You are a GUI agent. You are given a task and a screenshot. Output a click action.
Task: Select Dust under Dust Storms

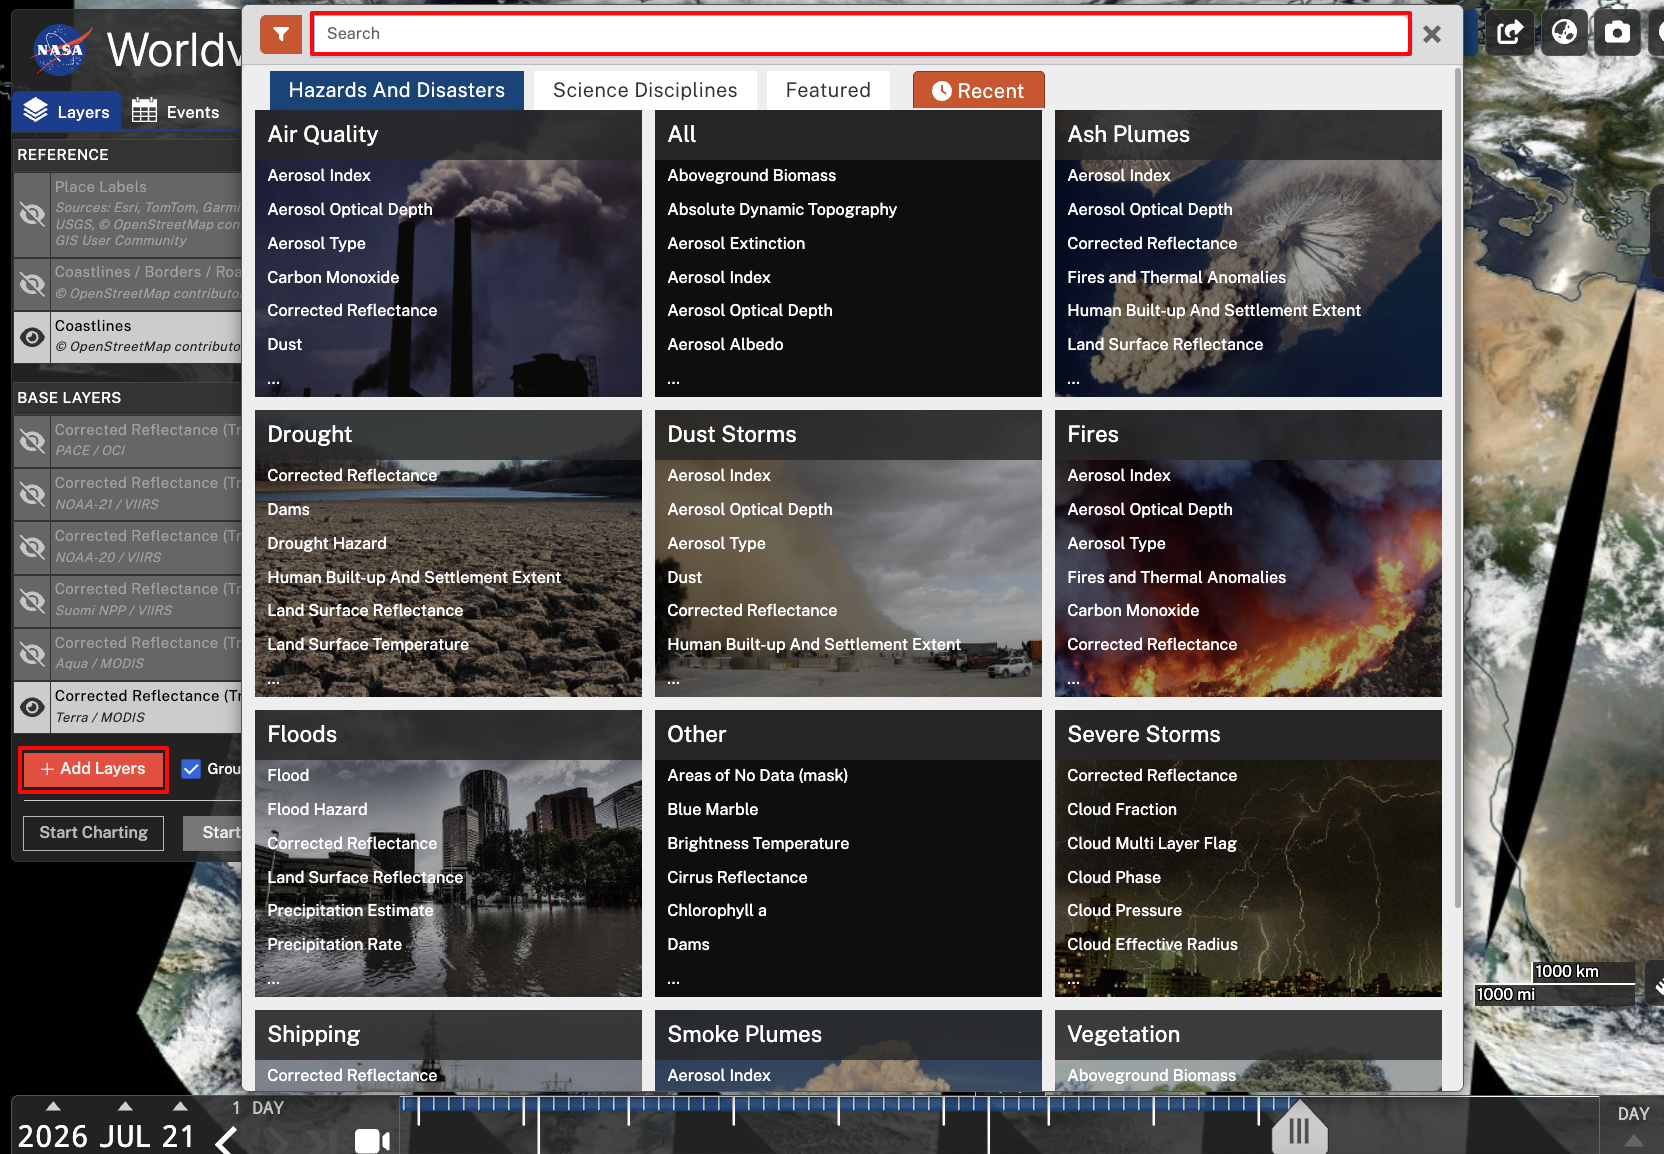(685, 578)
